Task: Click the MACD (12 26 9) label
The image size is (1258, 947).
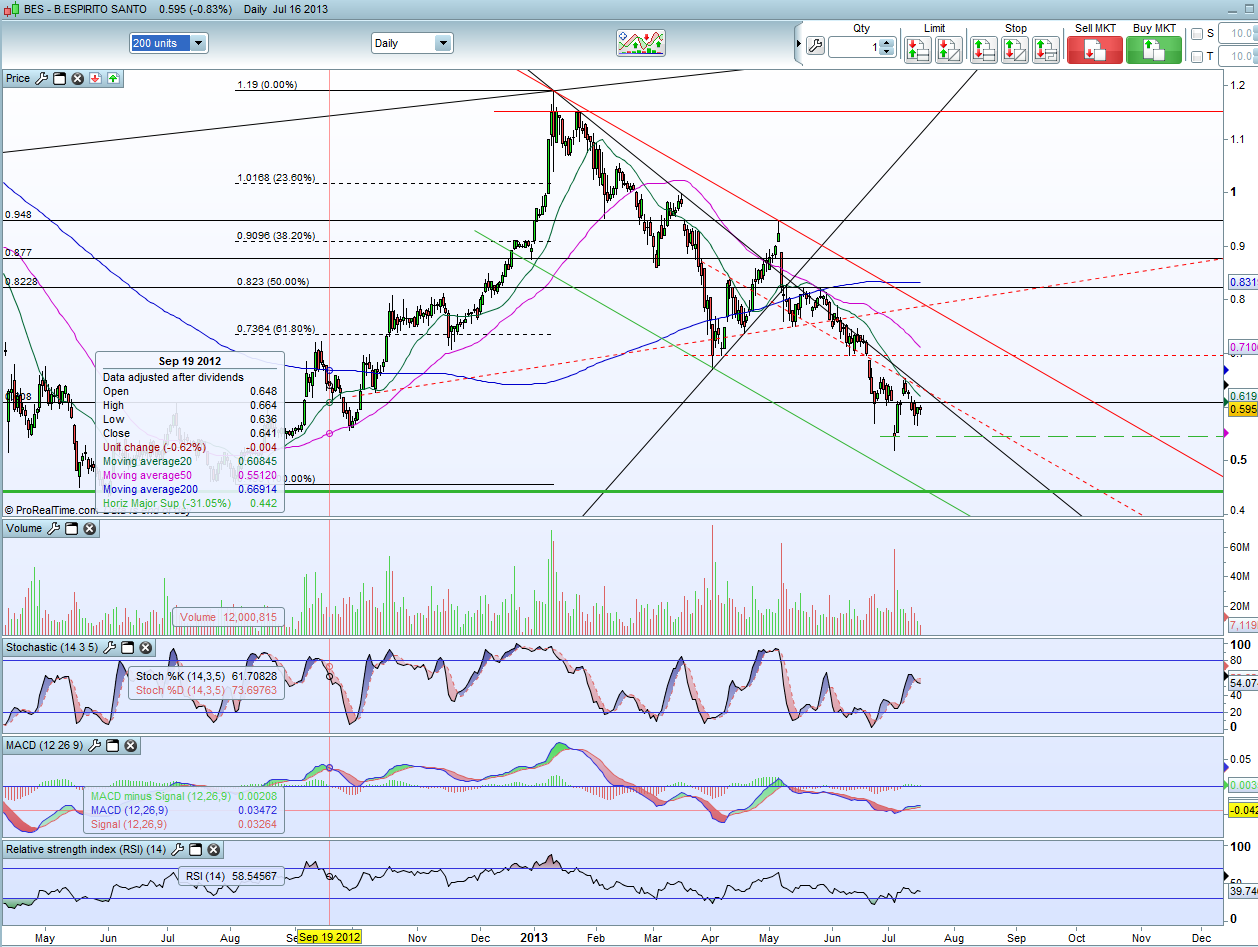Action: coord(45,745)
